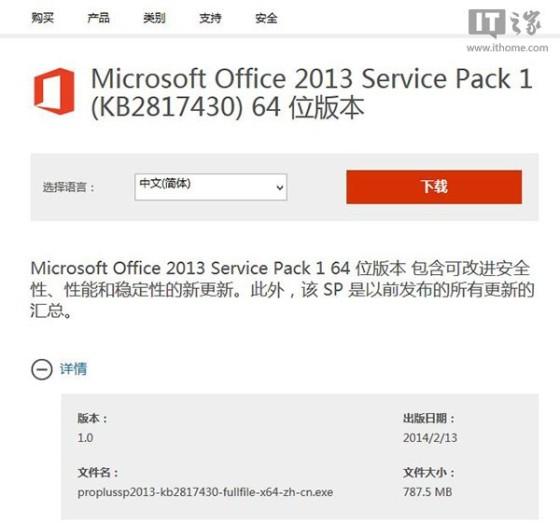Click the 787.5 MB file size value
This screenshot has height=524, width=560.
coord(428,492)
